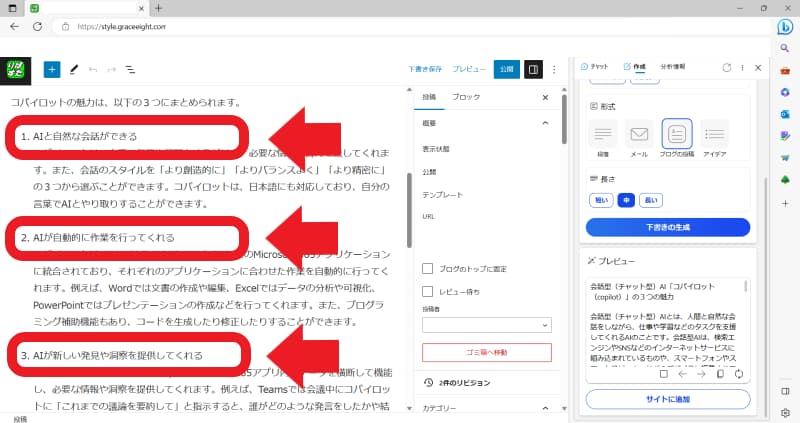Select the paragraph format icon
The image size is (800, 423).
[603, 134]
